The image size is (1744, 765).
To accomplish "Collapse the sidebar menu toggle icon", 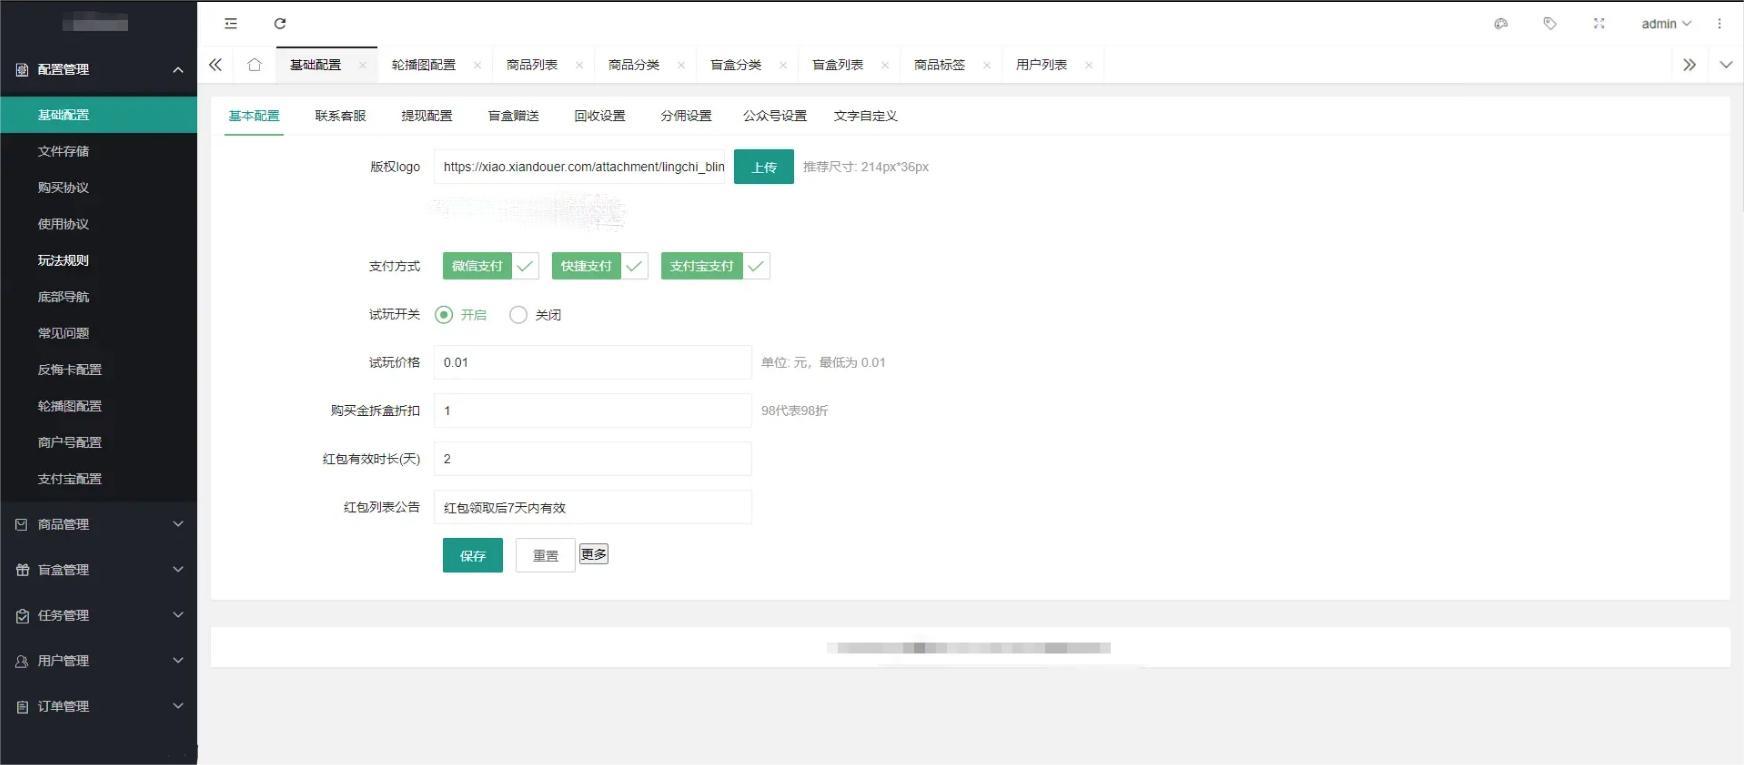I will coord(231,23).
